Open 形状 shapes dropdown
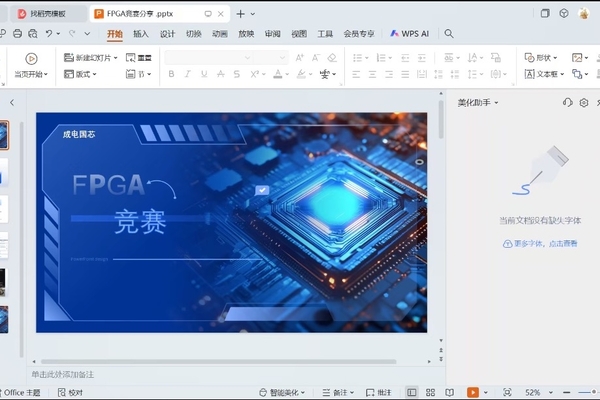The image size is (600, 400). click(x=559, y=58)
